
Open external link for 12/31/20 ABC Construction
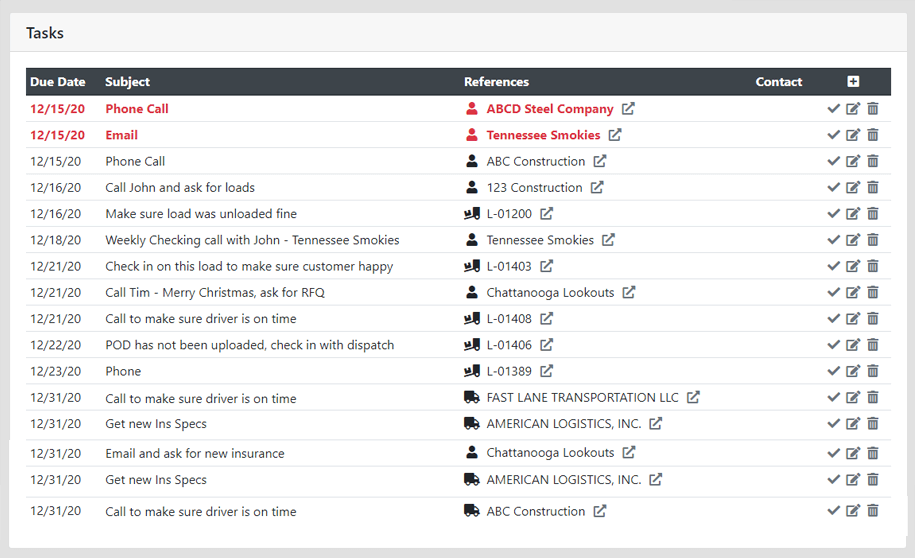tap(600, 511)
